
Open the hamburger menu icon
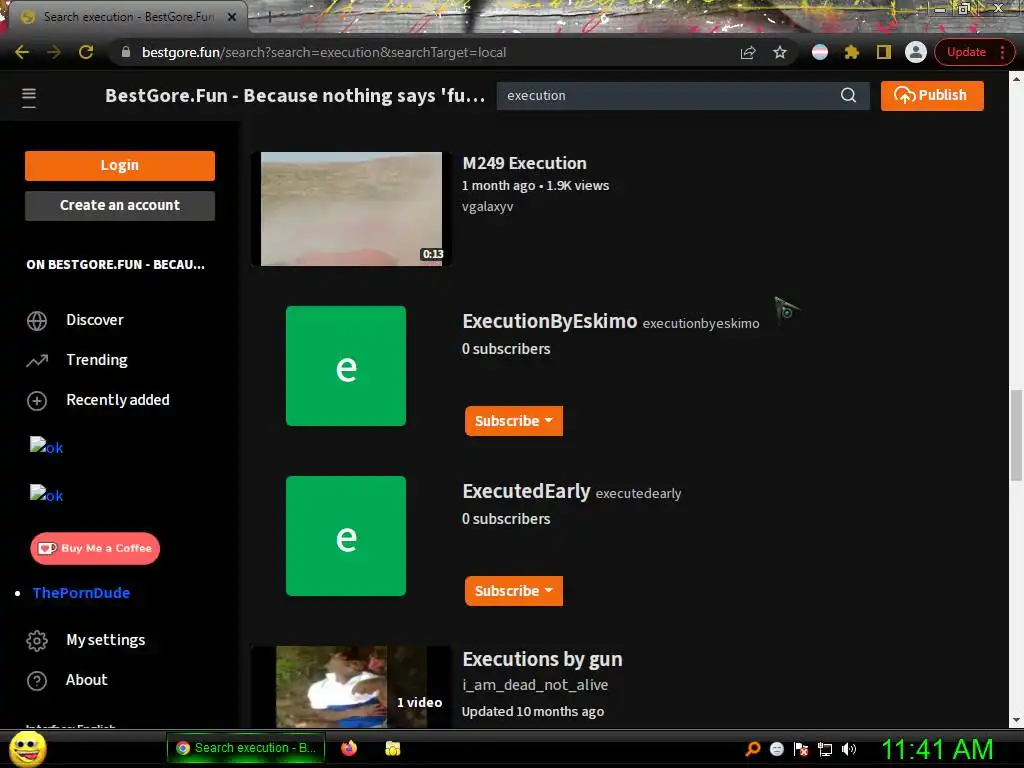coord(29,97)
